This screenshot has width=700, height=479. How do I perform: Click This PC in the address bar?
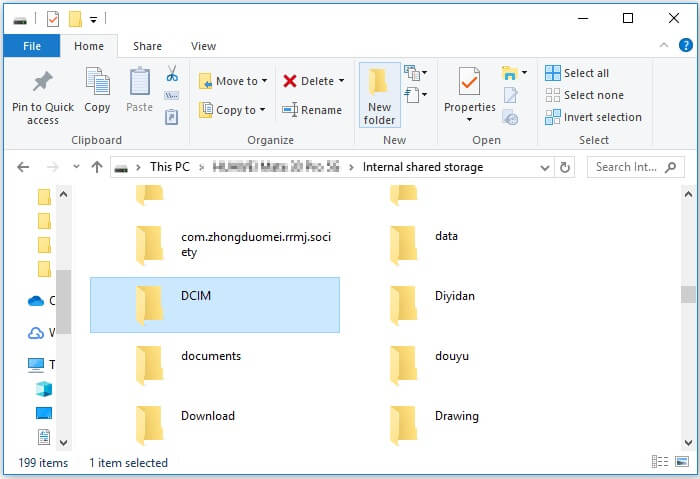[170, 167]
